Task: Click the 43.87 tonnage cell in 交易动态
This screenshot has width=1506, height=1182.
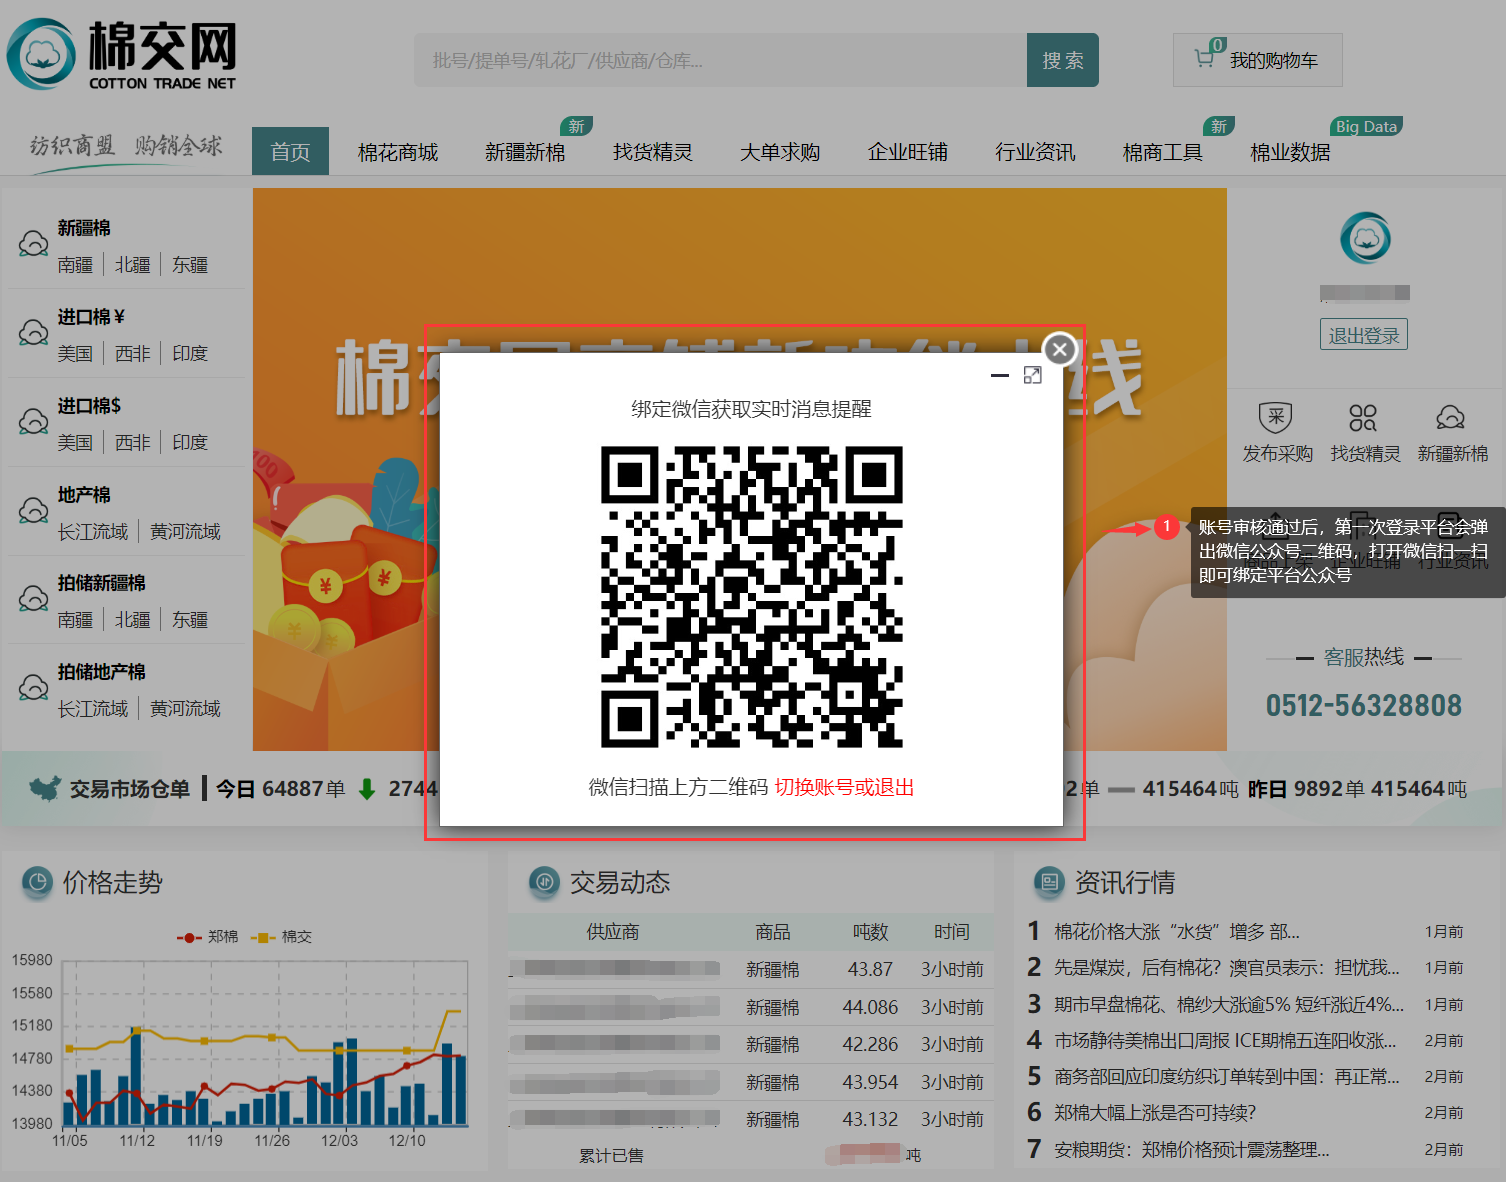Action: (870, 969)
